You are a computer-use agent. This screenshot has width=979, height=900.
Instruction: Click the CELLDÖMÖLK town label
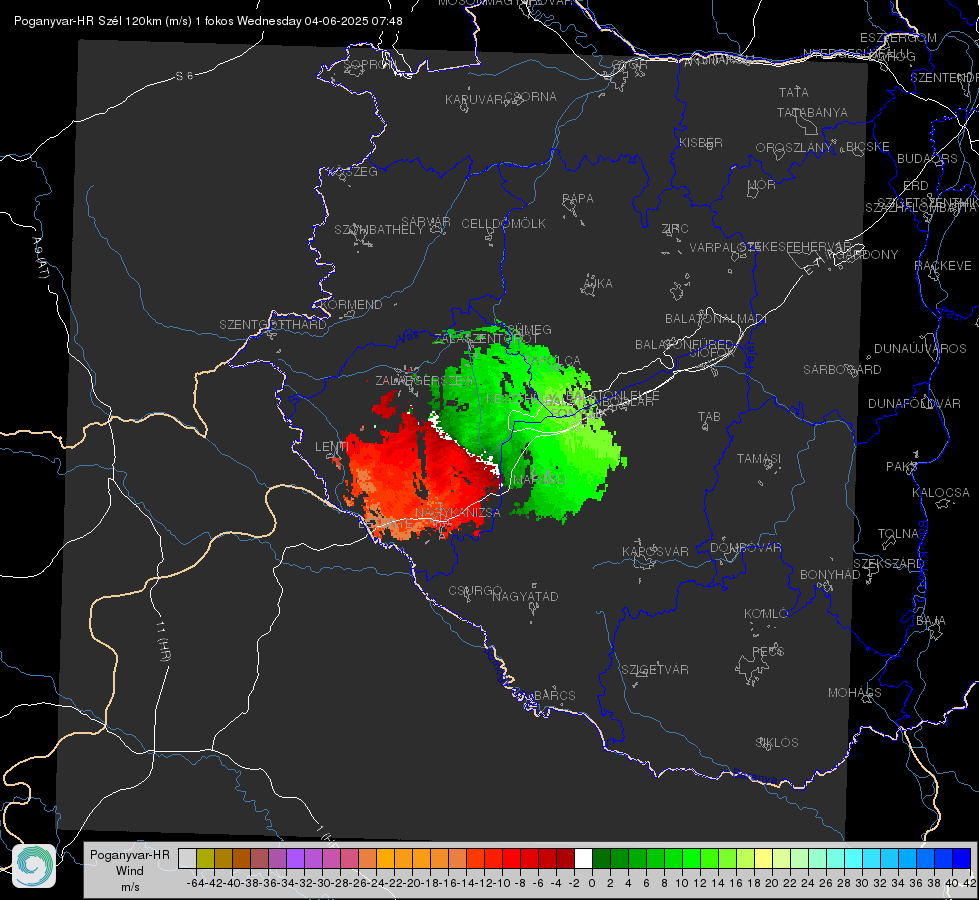pos(503,224)
